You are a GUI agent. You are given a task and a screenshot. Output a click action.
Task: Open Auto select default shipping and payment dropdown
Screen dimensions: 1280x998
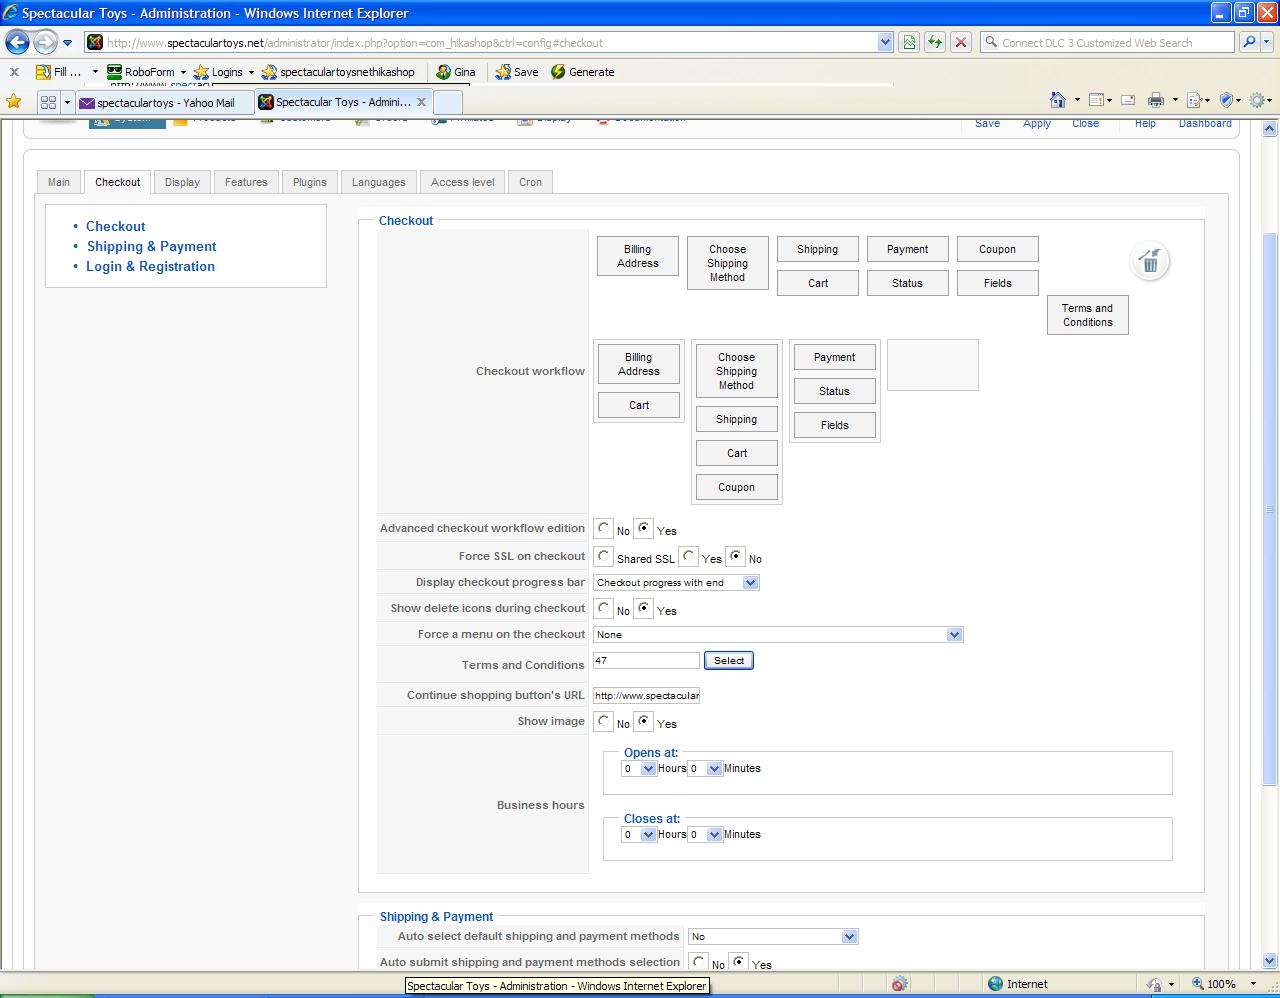(773, 937)
